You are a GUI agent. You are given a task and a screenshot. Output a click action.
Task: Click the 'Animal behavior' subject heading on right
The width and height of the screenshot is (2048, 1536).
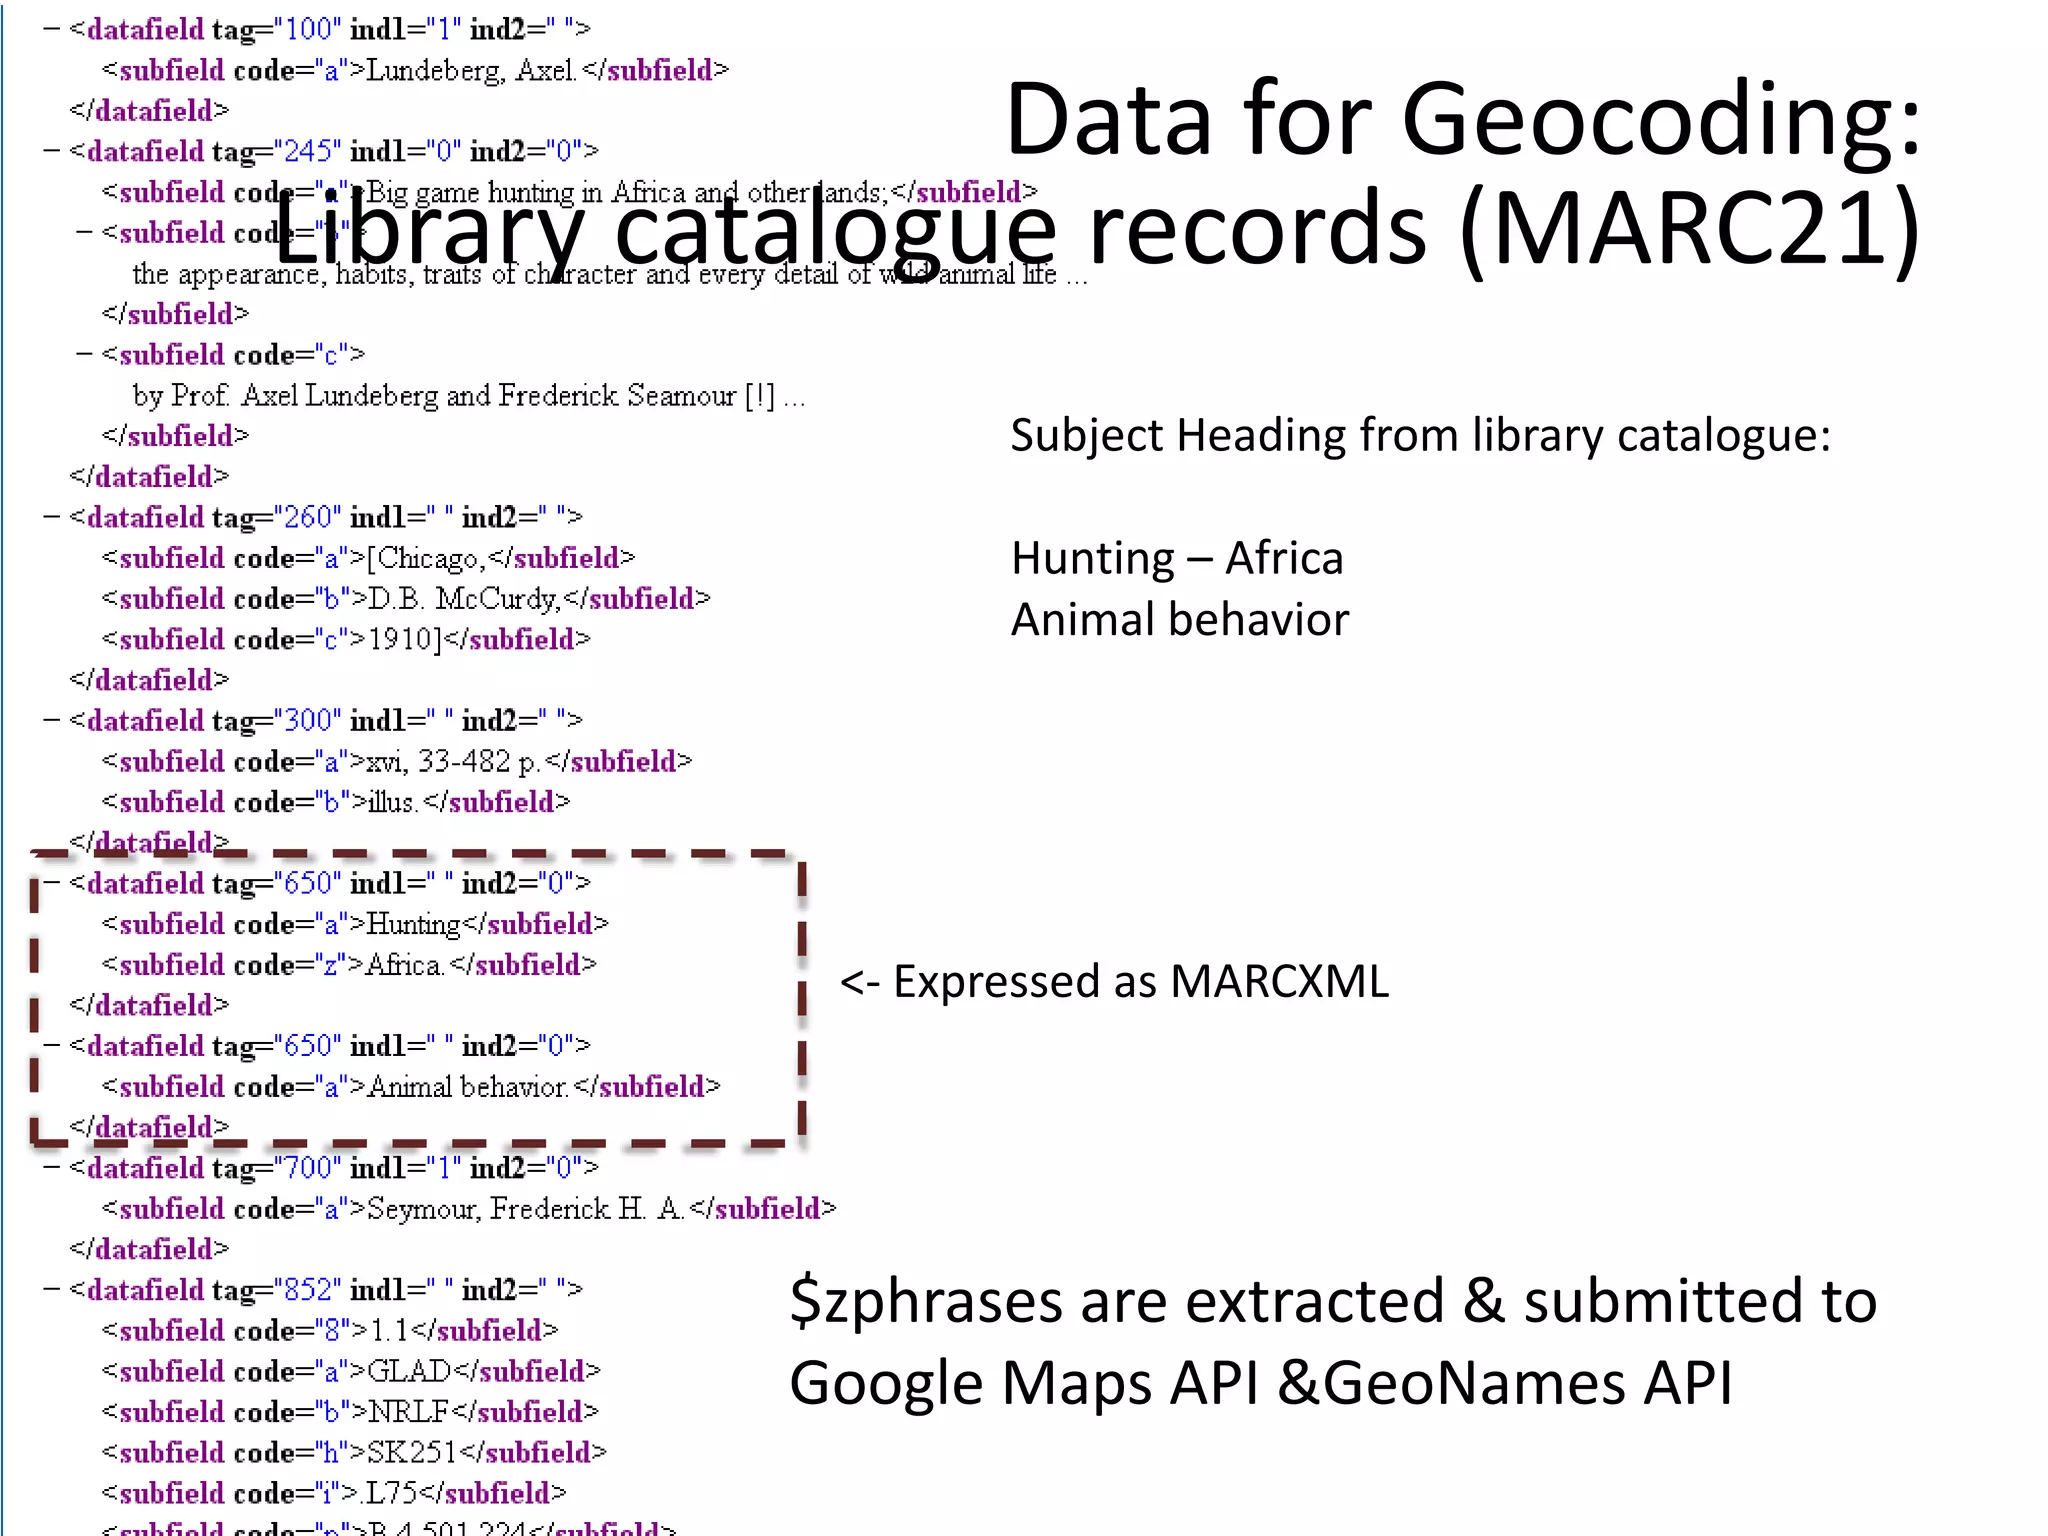(1180, 619)
